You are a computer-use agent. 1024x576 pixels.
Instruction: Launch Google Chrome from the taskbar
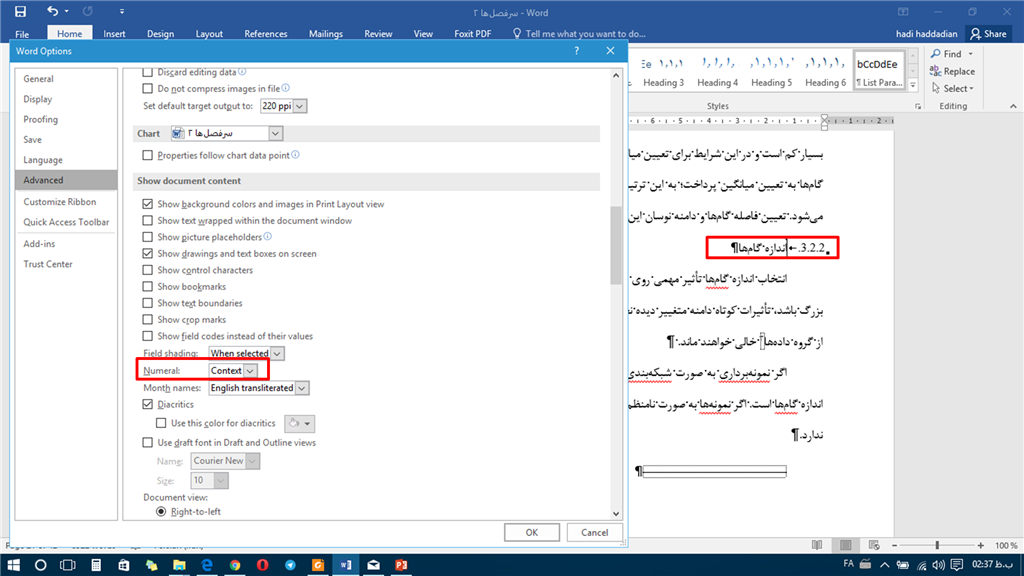point(235,564)
